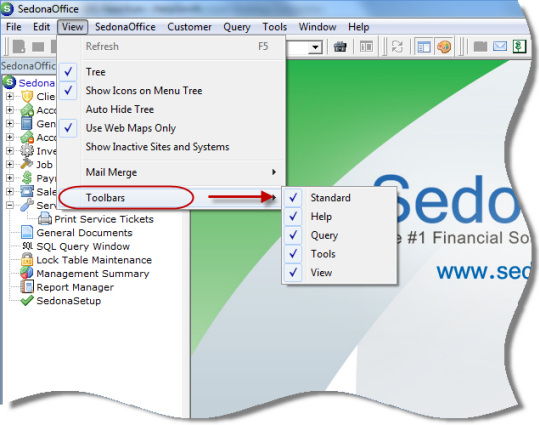Viewport: 539px width, 425px height.
Task: Click the notebook Report Manager icon
Action: 27,286
